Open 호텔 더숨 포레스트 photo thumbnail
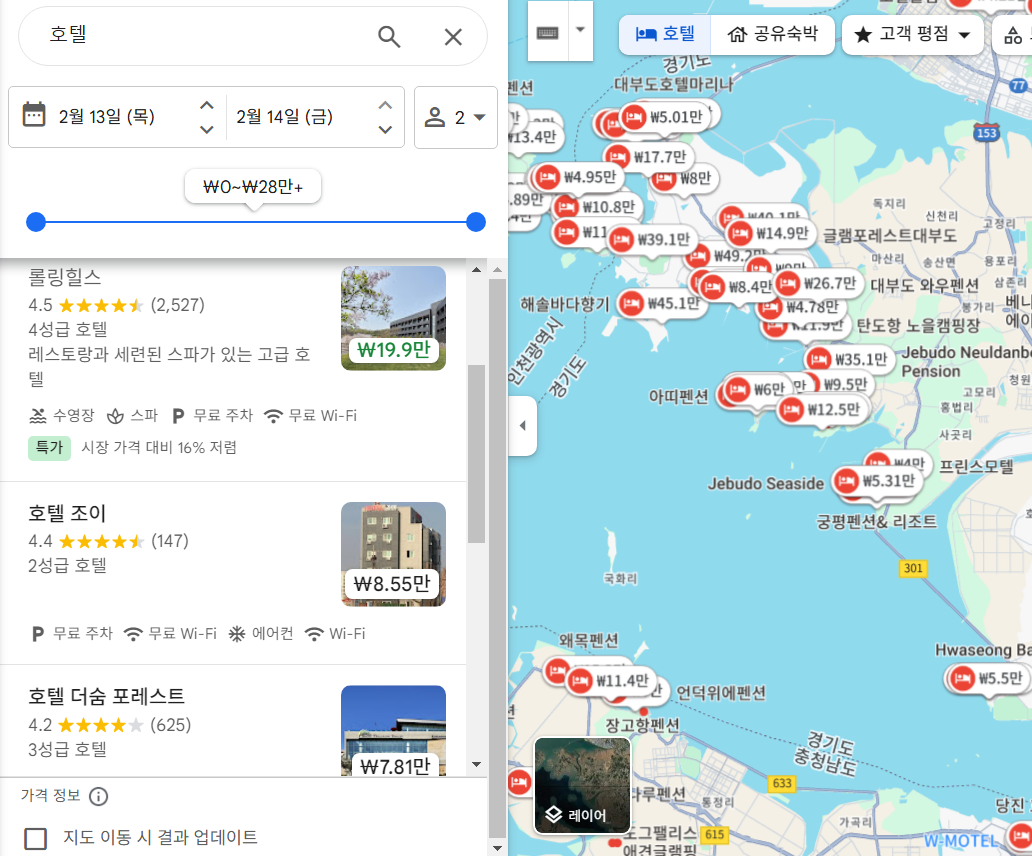The height and width of the screenshot is (856, 1032). 393,730
